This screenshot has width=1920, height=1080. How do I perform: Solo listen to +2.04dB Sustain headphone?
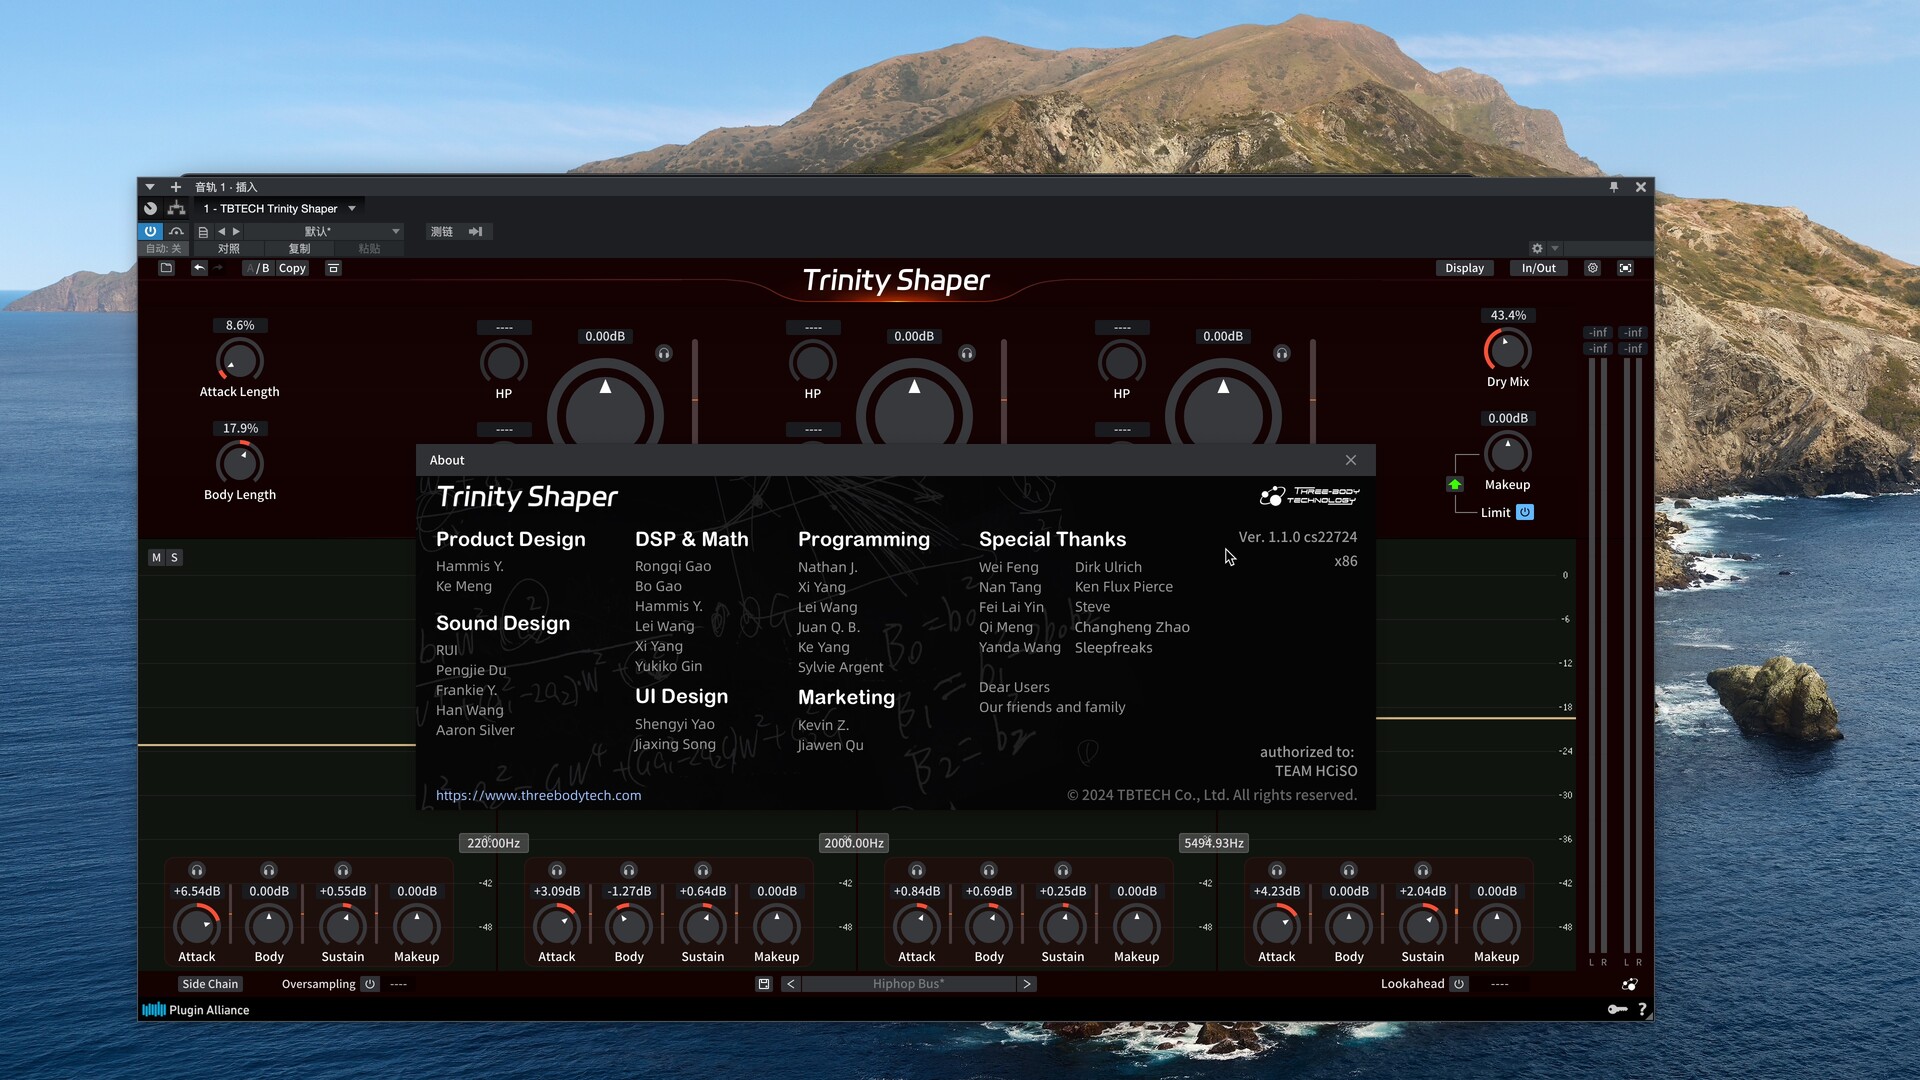(1423, 870)
